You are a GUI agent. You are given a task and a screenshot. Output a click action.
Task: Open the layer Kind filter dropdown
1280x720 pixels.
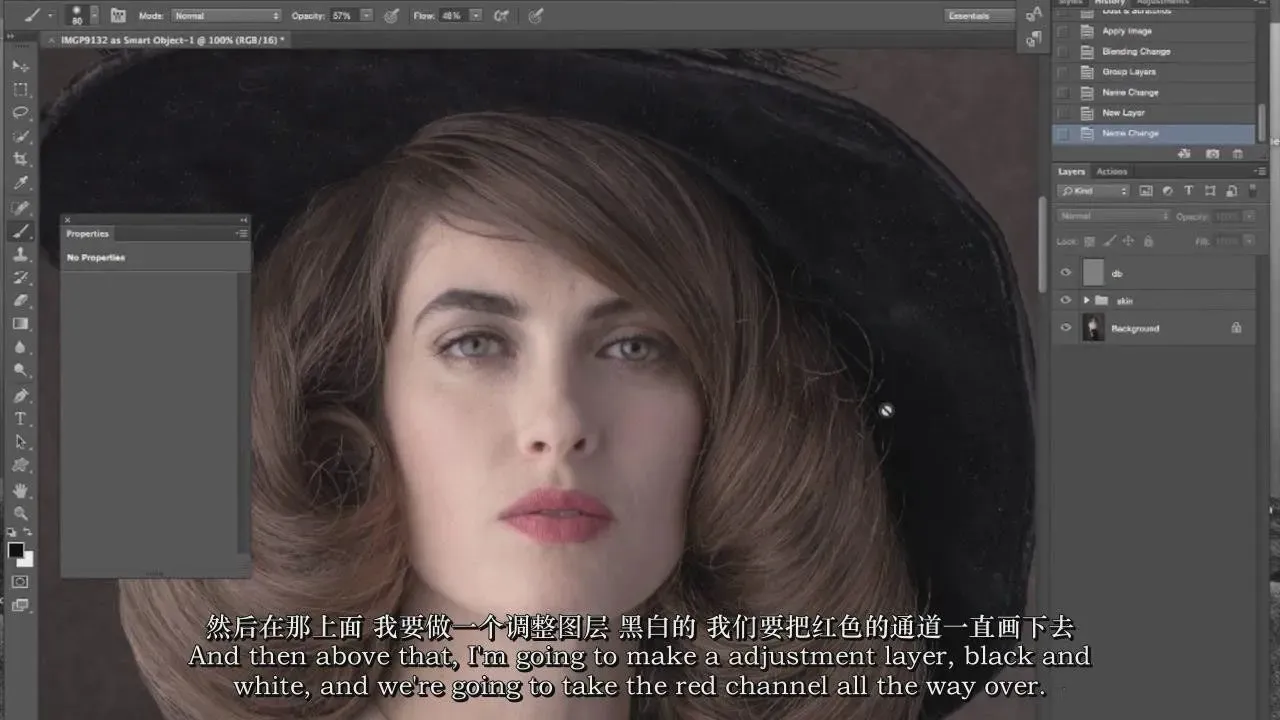click(x=1095, y=191)
